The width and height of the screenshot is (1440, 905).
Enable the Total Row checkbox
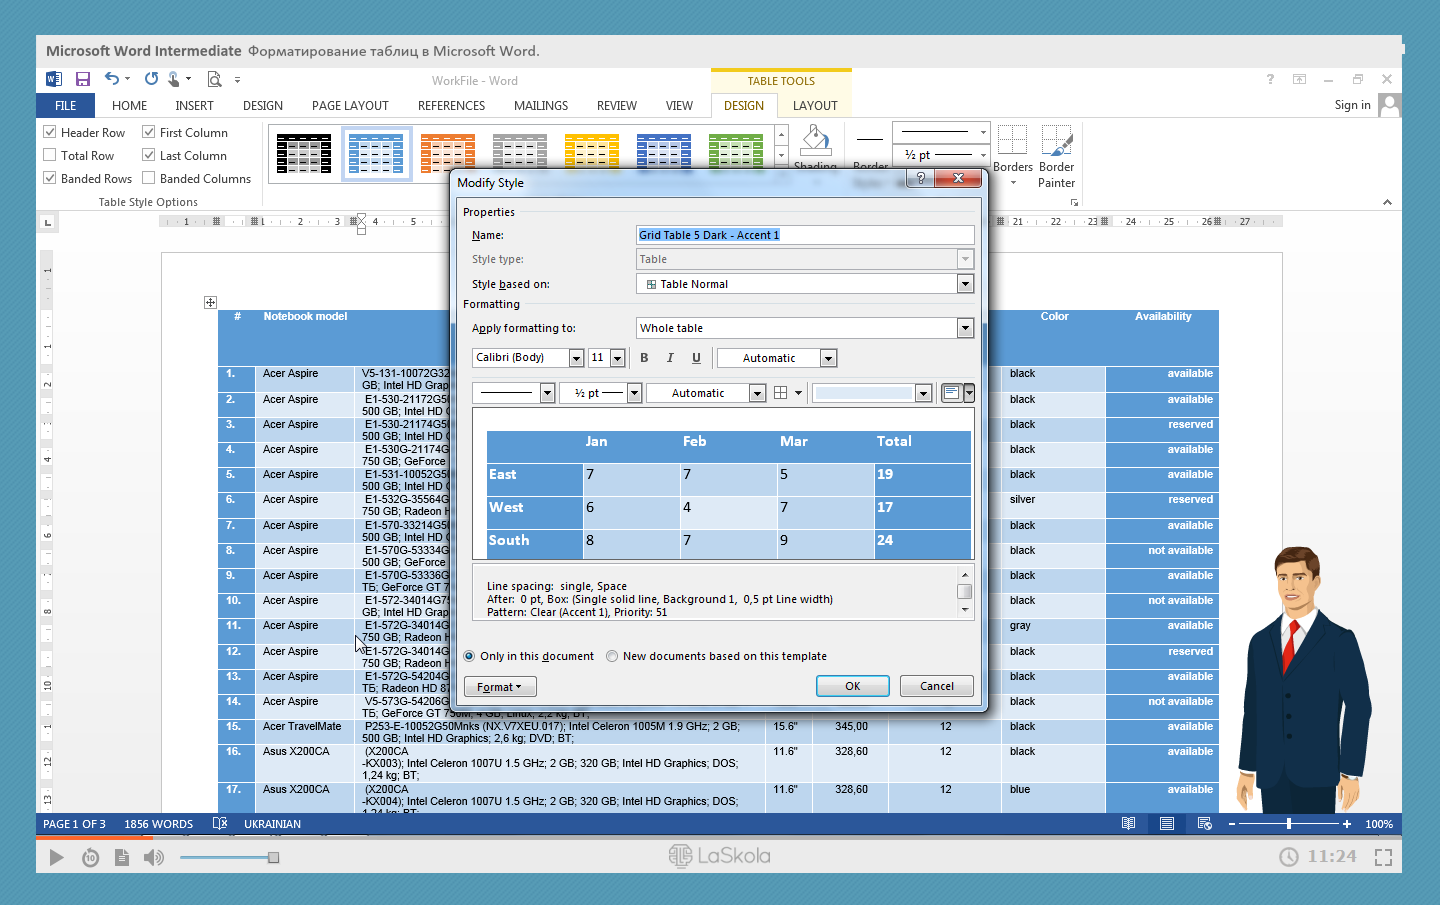point(50,155)
